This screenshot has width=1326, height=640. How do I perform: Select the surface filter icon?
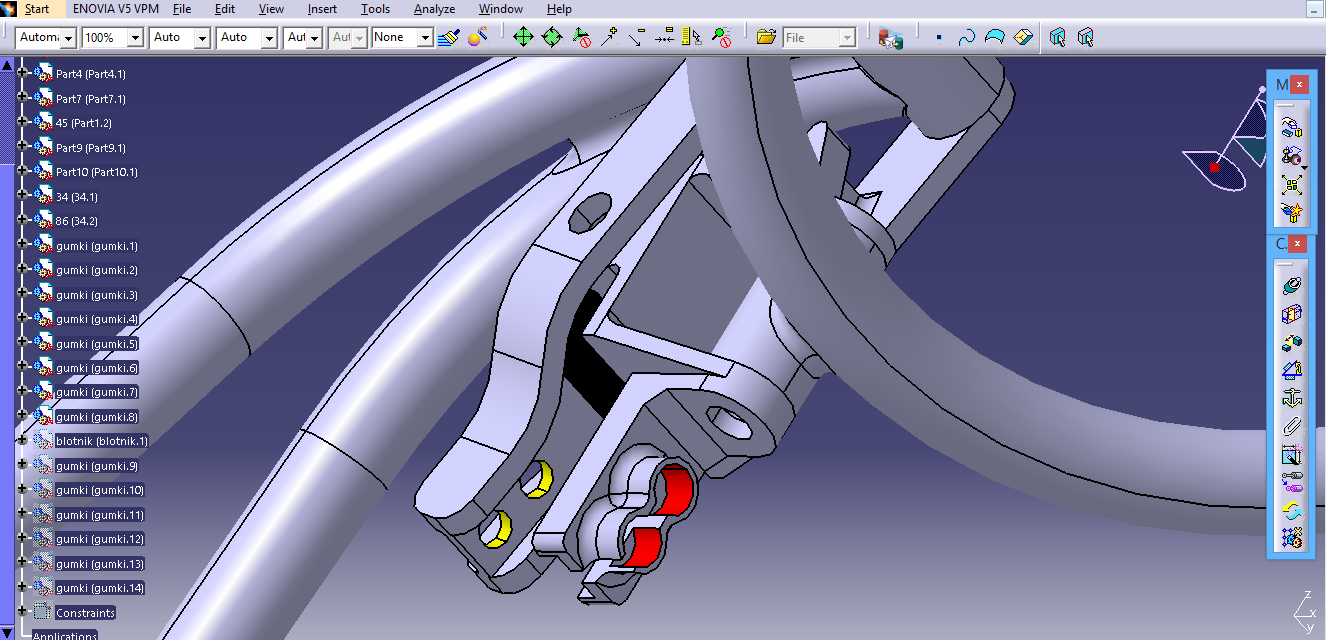pos(994,38)
